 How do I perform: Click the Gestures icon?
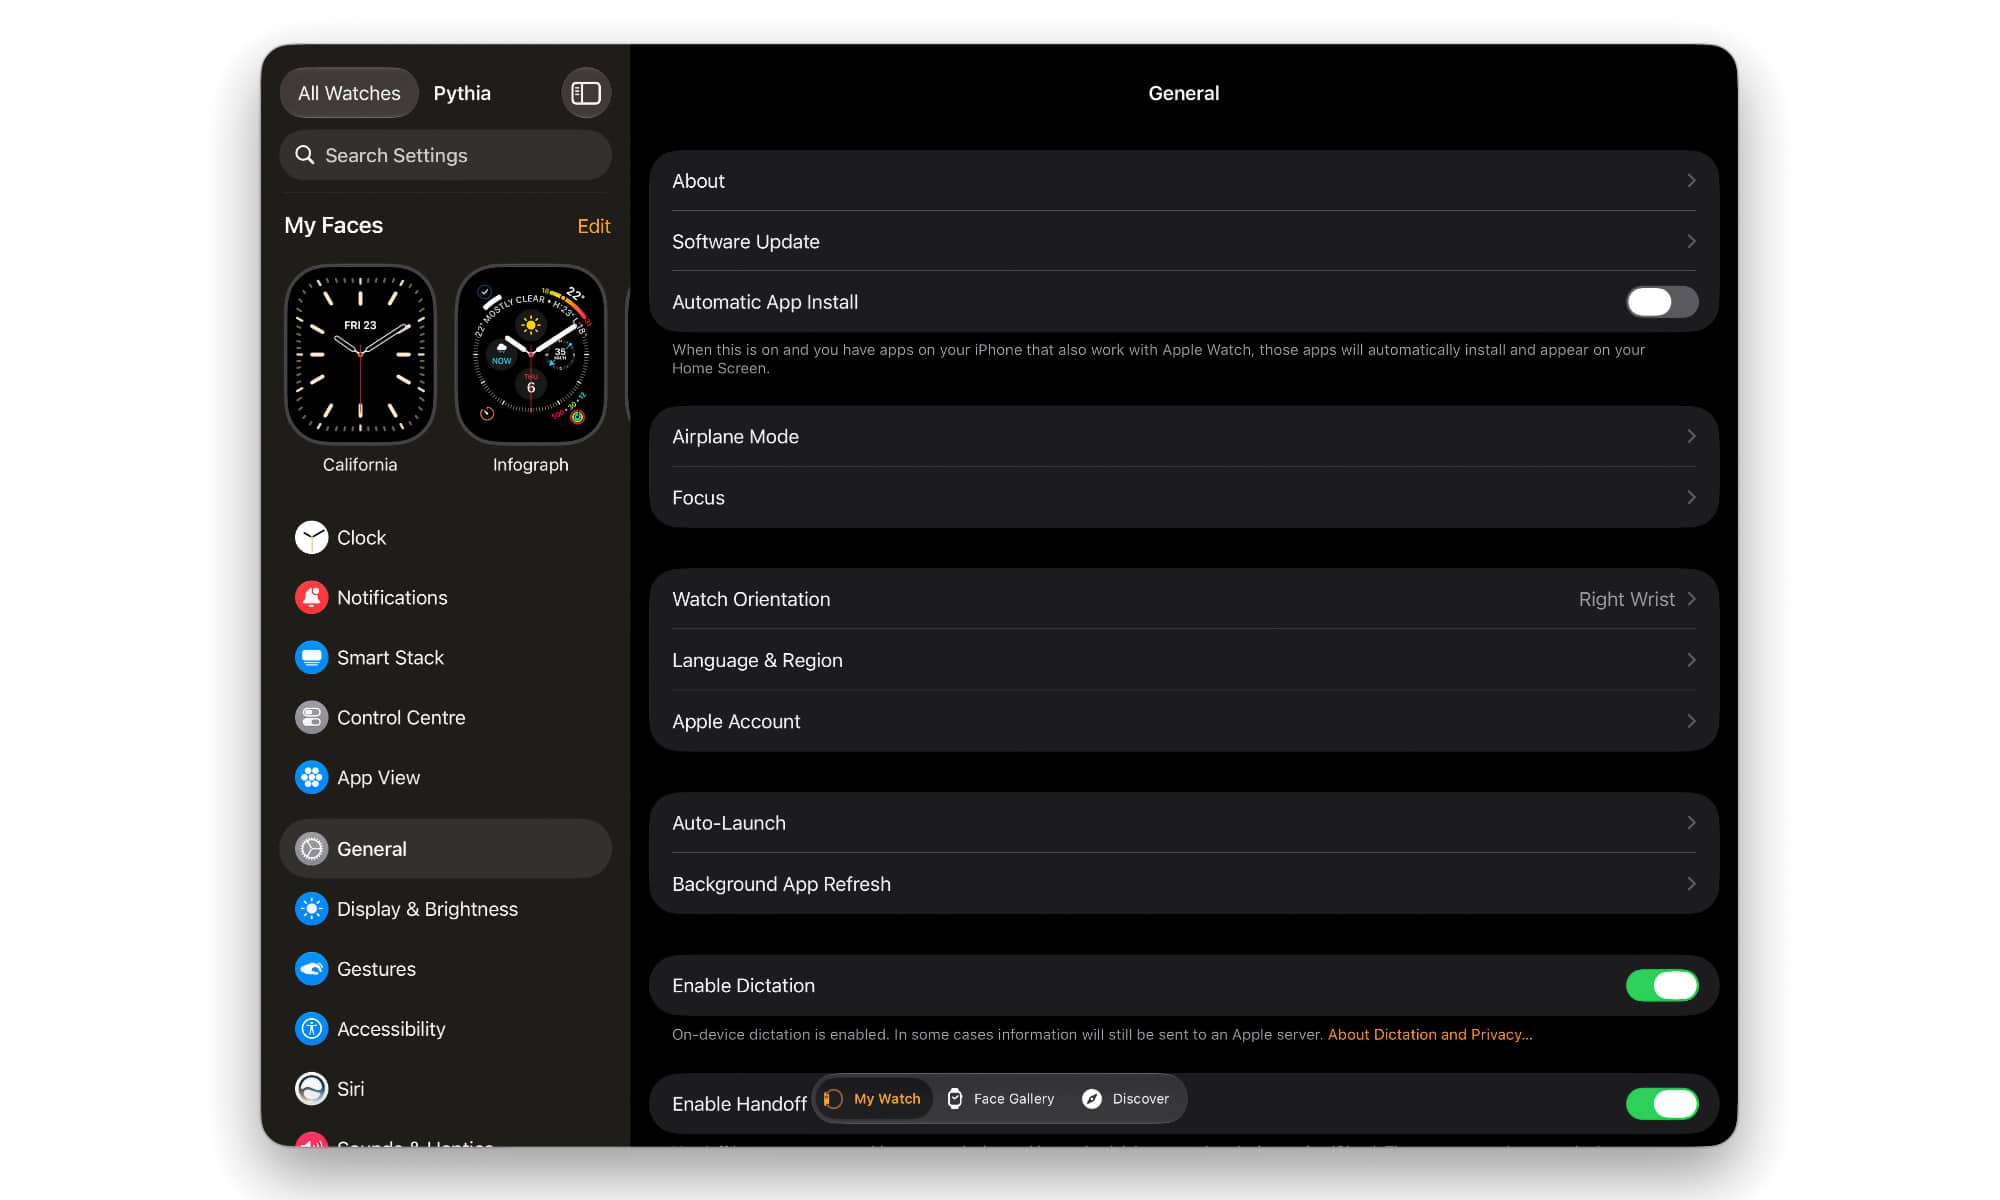pos(311,969)
